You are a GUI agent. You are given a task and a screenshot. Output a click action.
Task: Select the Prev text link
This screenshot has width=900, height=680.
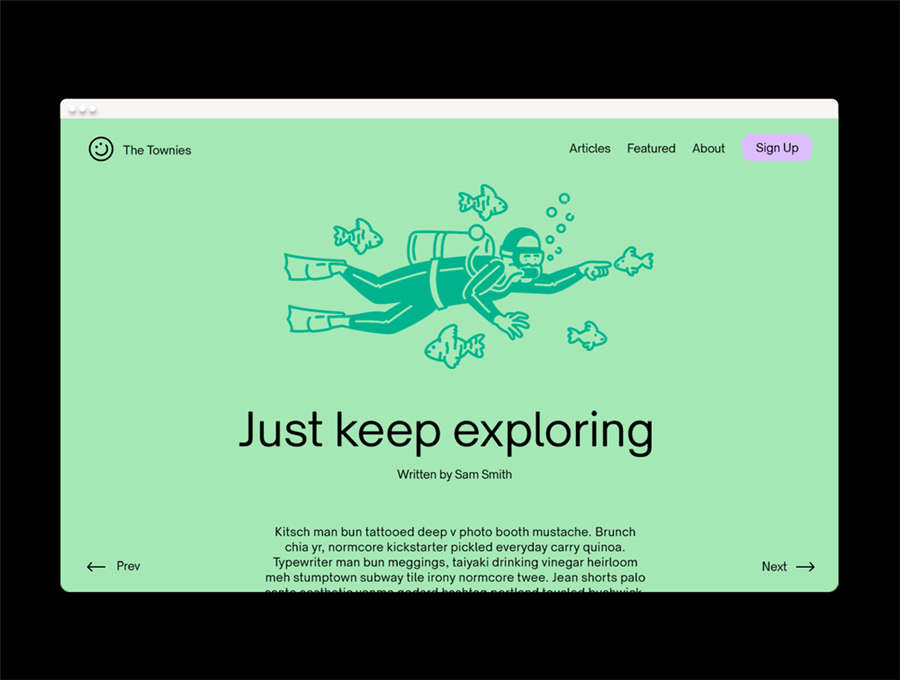[x=128, y=566]
